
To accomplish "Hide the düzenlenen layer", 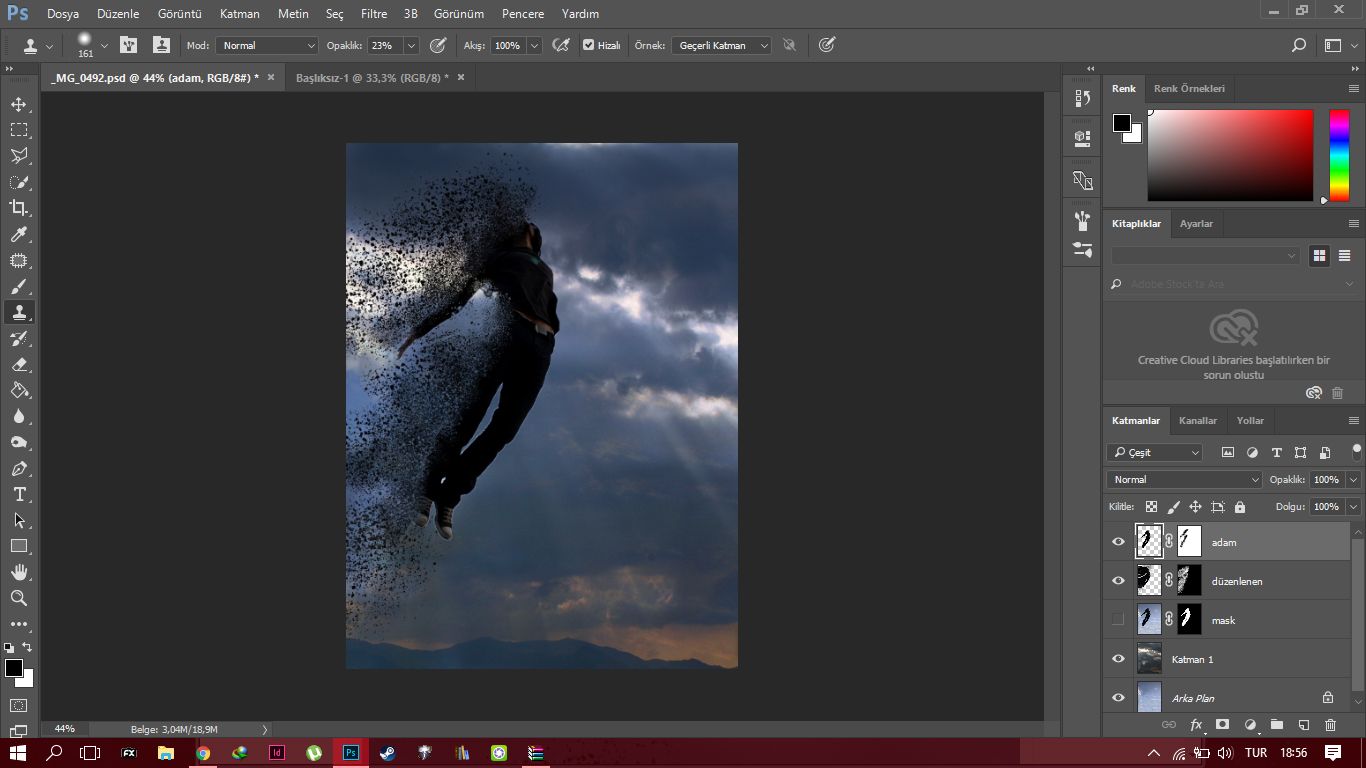I will click(x=1119, y=581).
